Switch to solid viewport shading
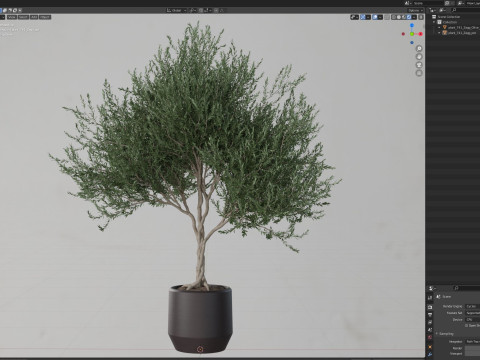The height and width of the screenshot is (360, 480). click(x=399, y=17)
